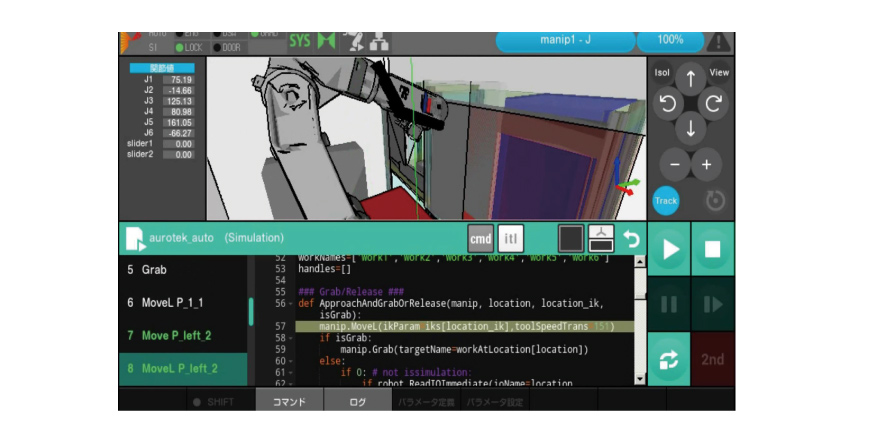Switch to cmd mode
This screenshot has height=443, width=880.
tap(480, 239)
